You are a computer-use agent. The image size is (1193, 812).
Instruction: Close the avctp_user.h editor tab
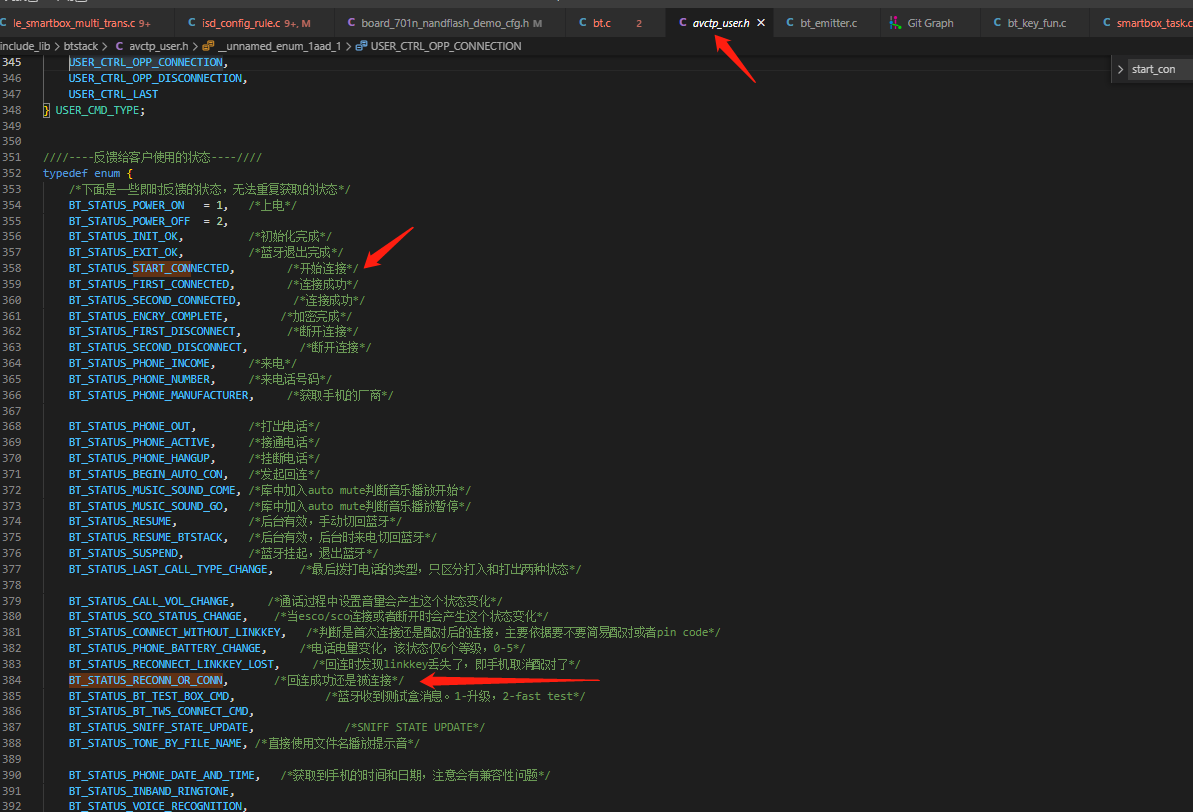coord(761,23)
